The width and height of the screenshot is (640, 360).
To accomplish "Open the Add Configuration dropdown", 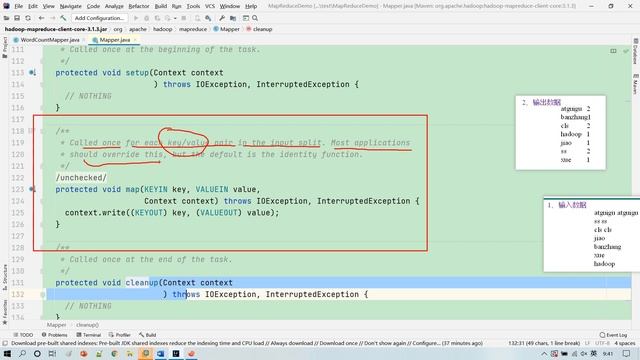I will 99,18.
